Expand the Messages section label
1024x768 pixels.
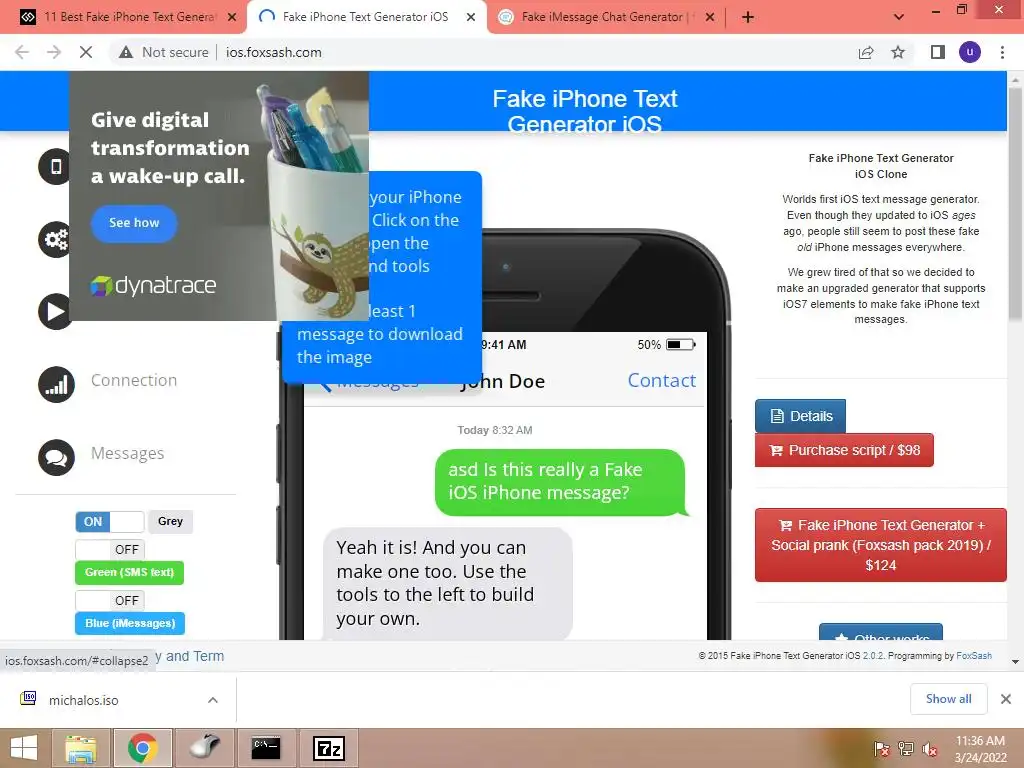pos(127,453)
